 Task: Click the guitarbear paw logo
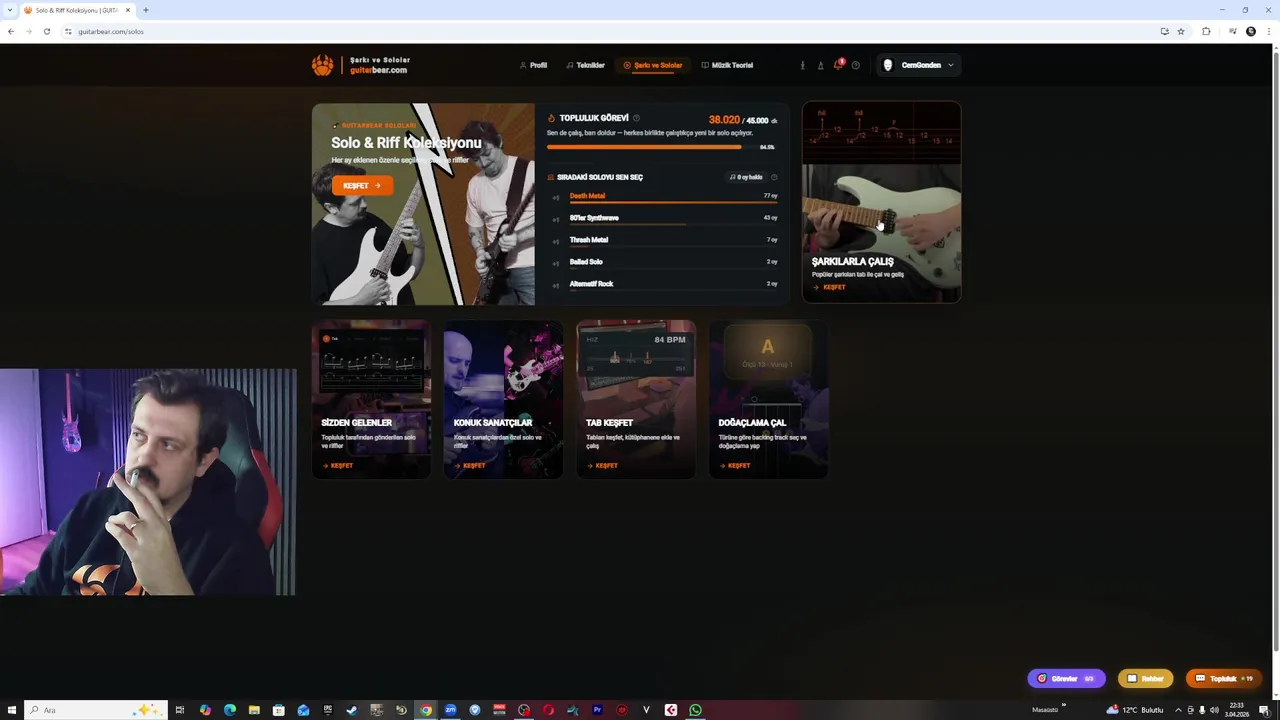tap(322, 65)
